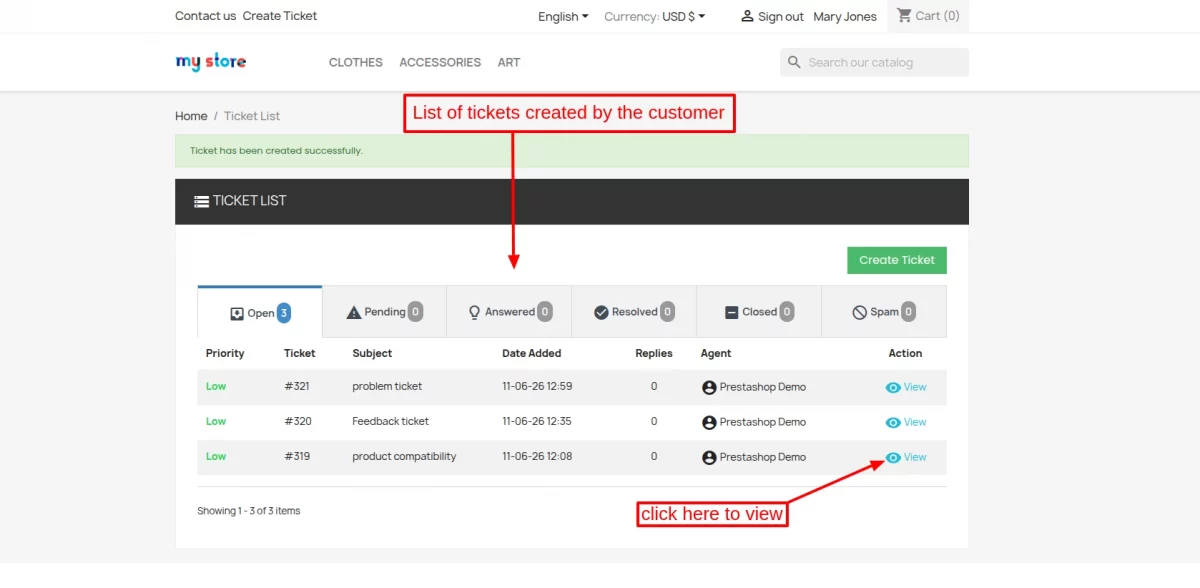Select the Open tickets tab
1200x588 pixels.
[260, 312]
